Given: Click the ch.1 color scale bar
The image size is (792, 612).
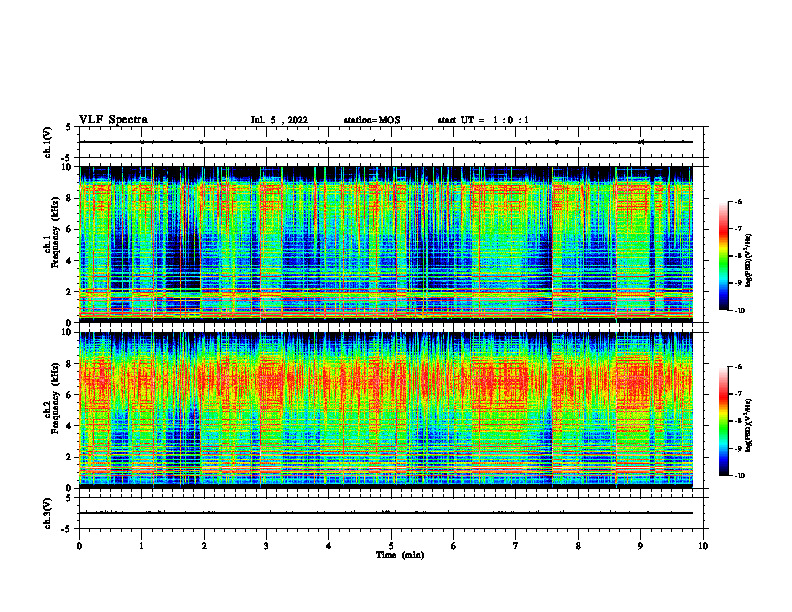Looking at the screenshot, I should coord(723,256).
